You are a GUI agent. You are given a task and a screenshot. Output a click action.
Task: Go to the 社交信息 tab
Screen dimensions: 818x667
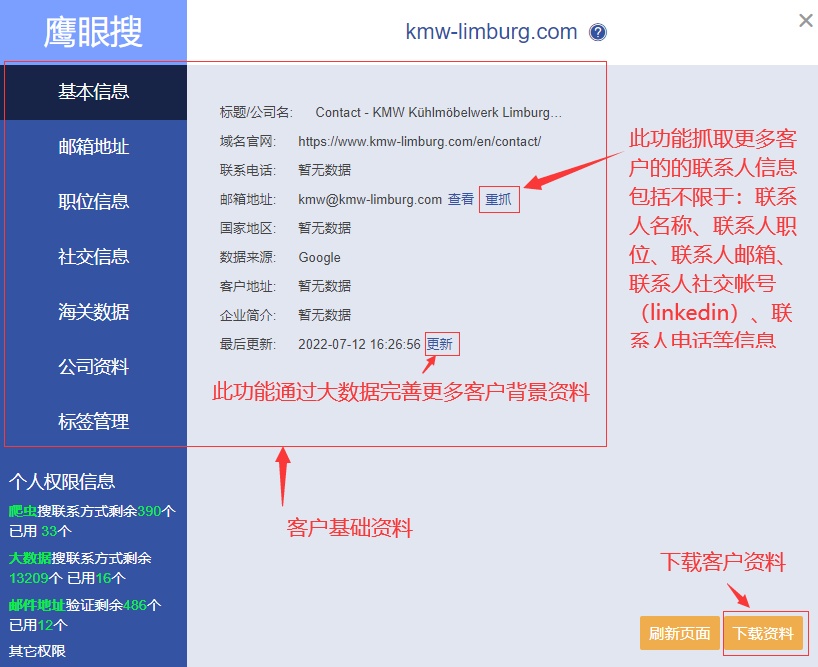coord(94,257)
